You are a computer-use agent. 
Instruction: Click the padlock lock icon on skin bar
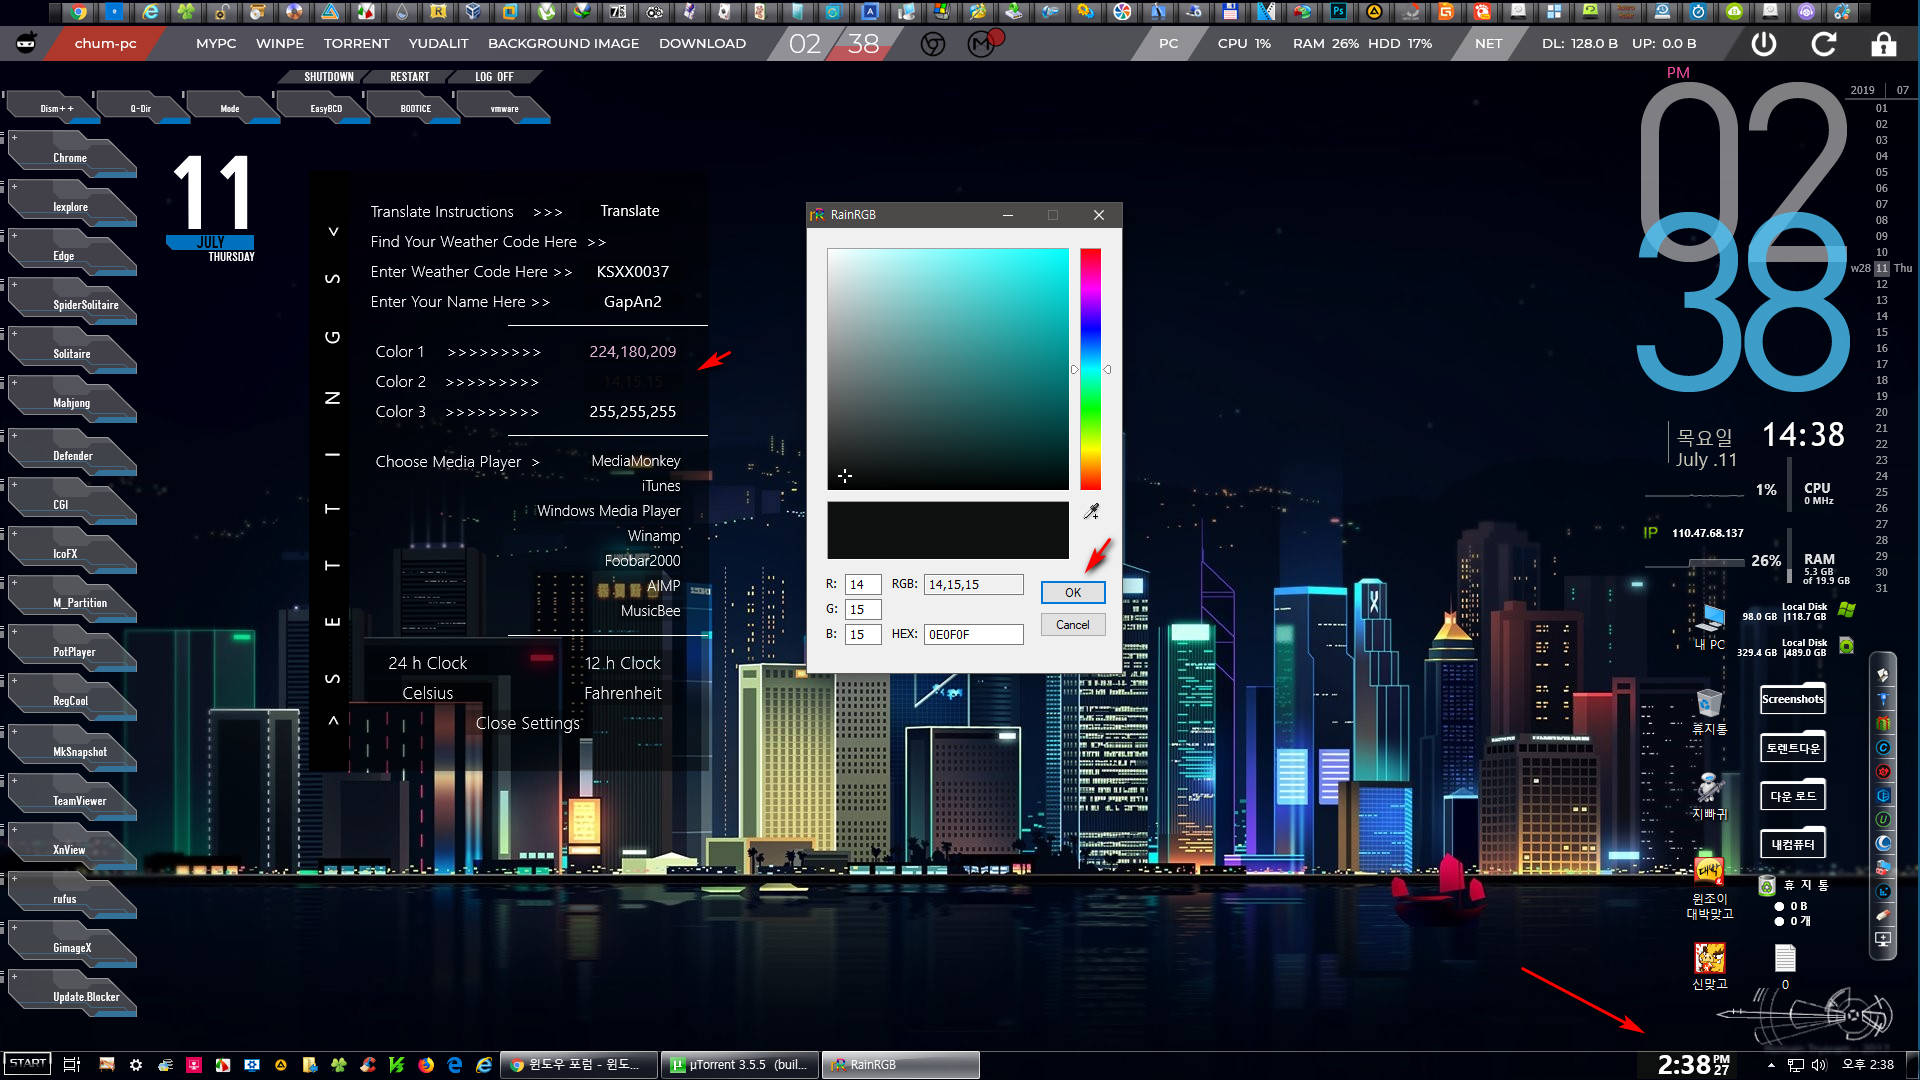(1884, 44)
